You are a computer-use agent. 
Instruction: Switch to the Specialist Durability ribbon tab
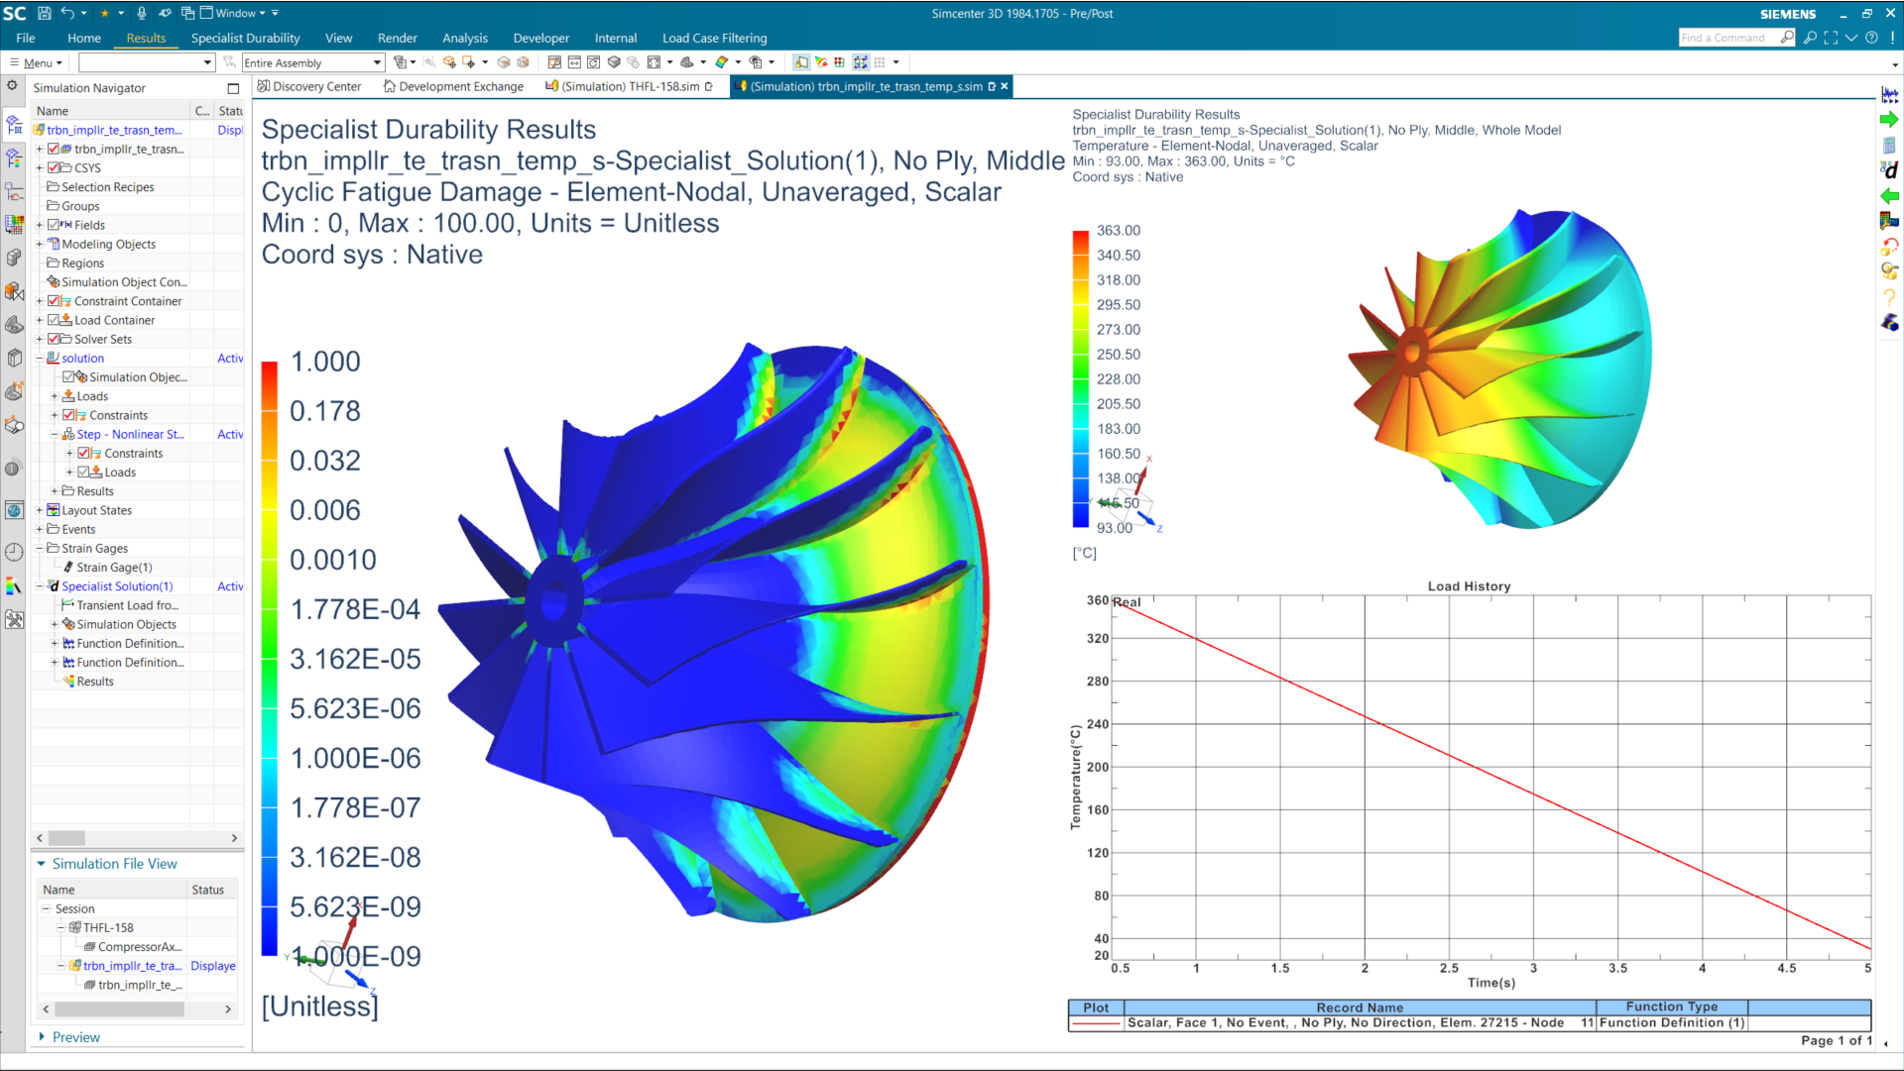(x=245, y=38)
